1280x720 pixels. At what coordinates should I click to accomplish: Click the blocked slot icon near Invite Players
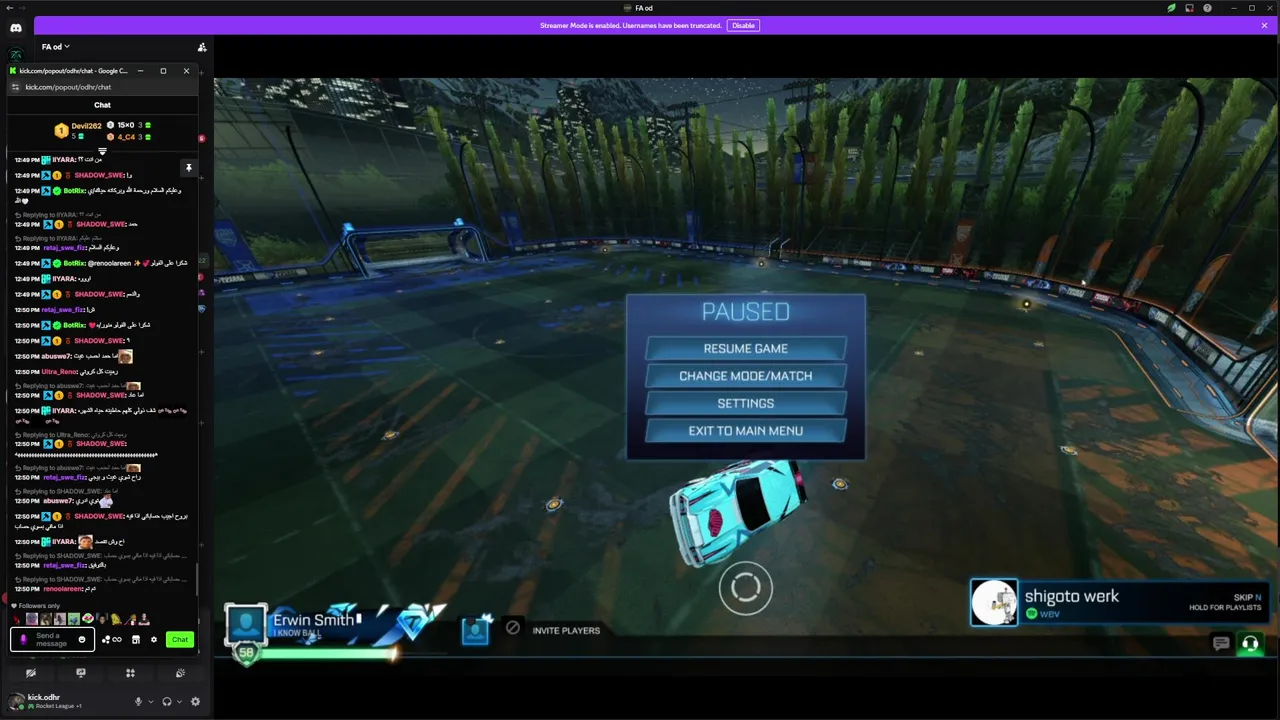[x=513, y=628]
